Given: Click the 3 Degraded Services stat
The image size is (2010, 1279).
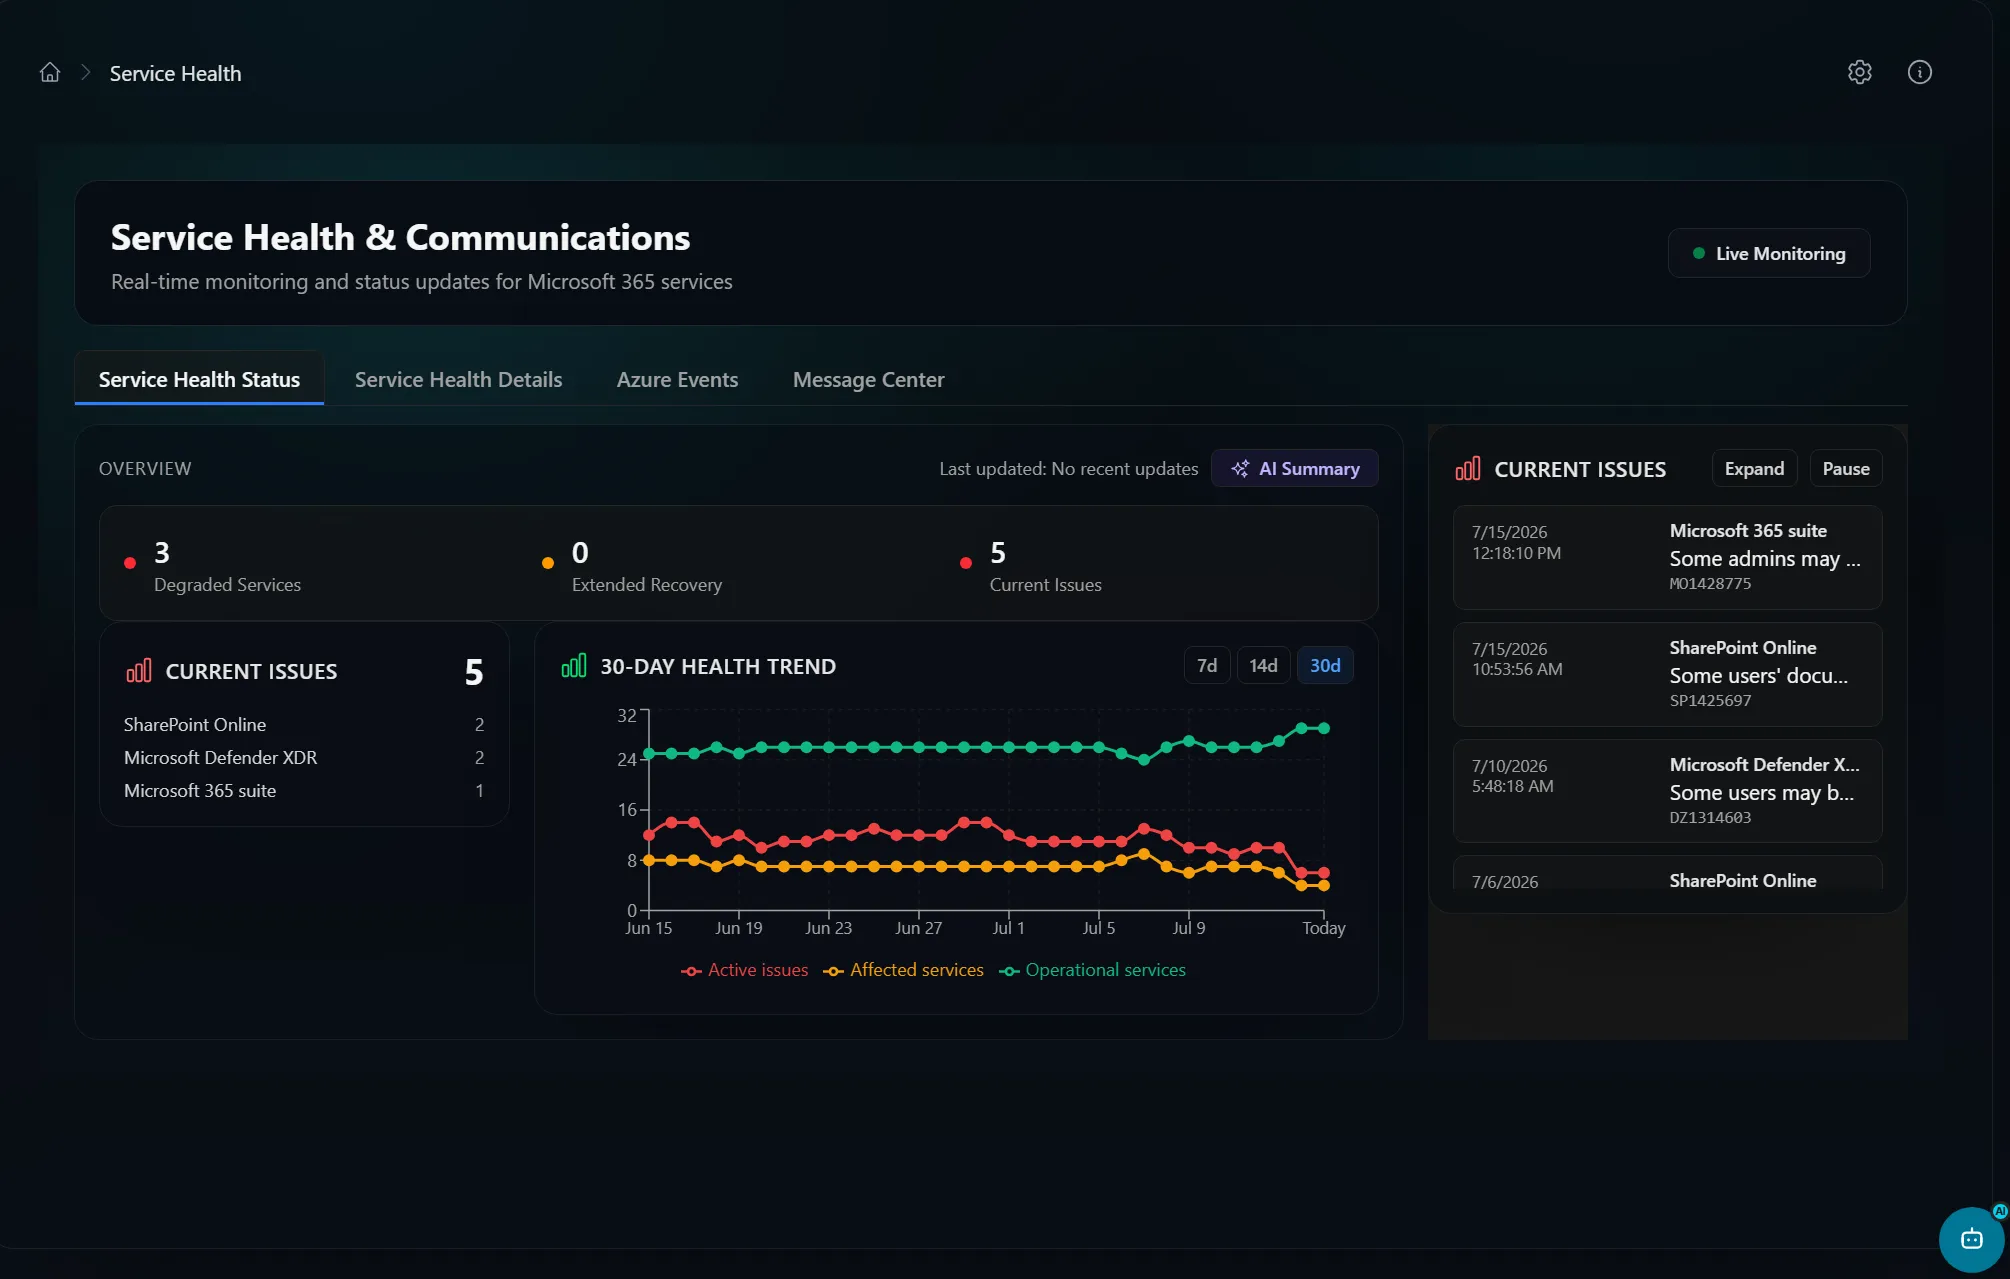Looking at the screenshot, I should tap(226, 566).
